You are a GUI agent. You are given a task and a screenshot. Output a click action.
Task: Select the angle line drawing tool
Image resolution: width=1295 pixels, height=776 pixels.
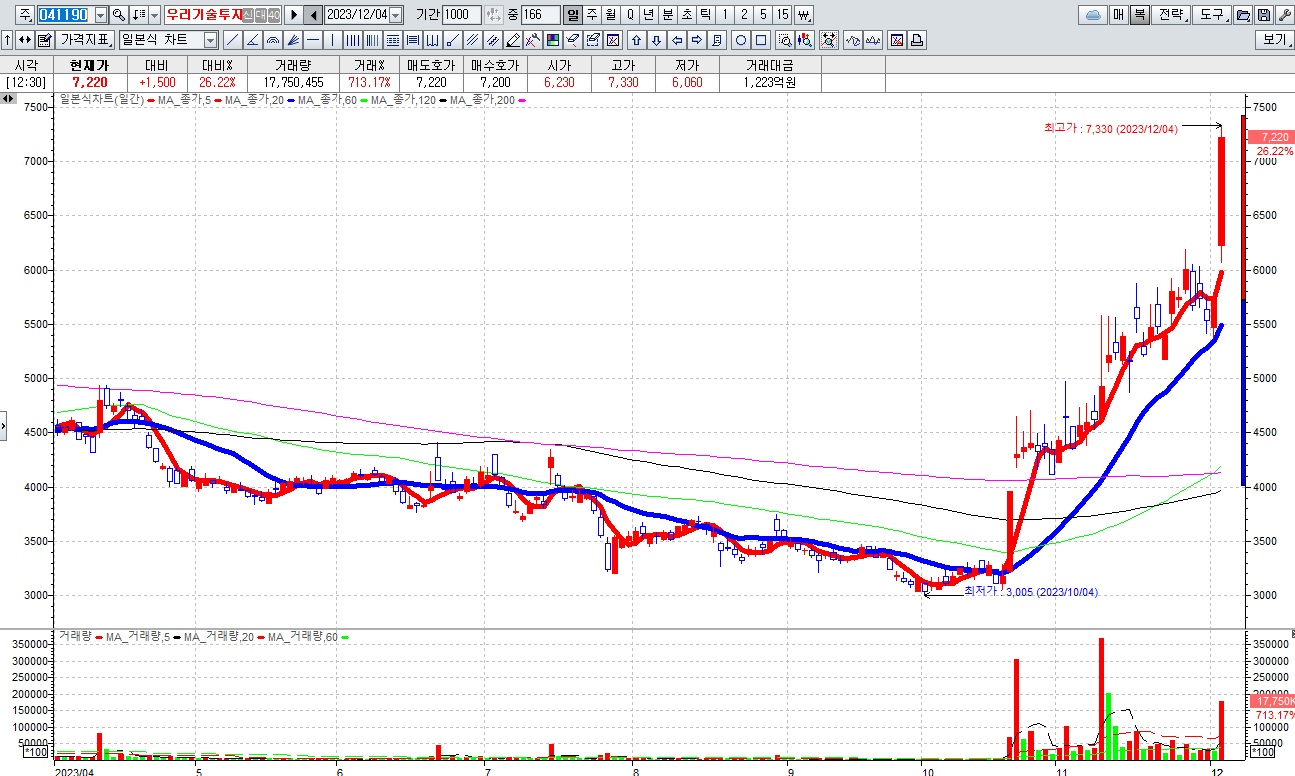(252, 40)
